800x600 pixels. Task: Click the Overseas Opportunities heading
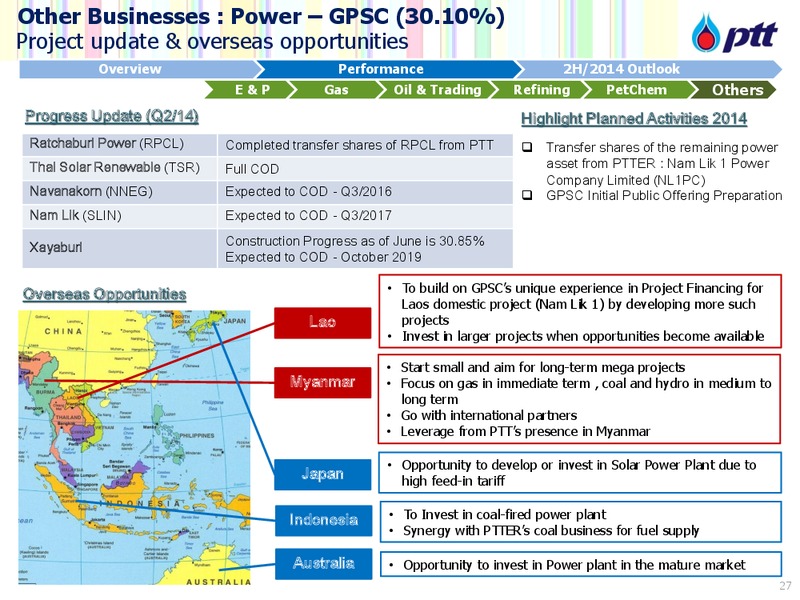coord(105,294)
